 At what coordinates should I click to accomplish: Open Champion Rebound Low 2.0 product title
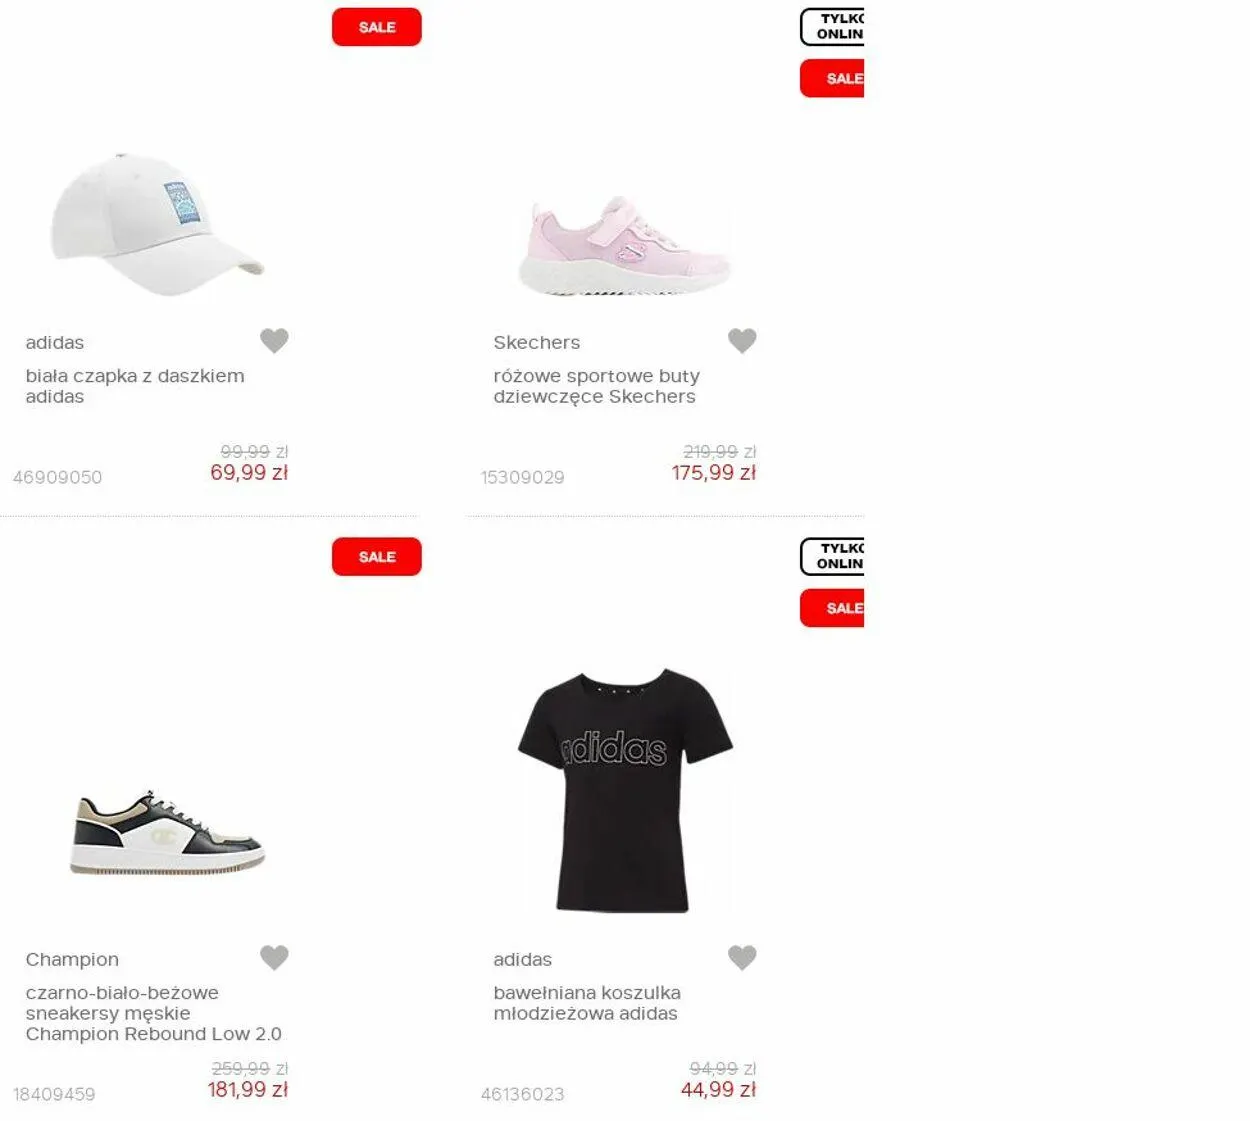click(x=153, y=1013)
